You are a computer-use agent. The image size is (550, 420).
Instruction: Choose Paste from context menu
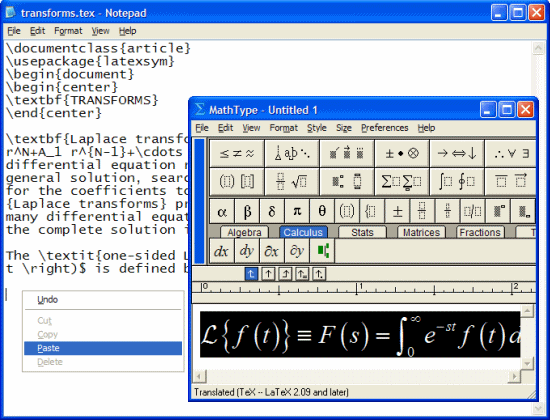coord(103,348)
